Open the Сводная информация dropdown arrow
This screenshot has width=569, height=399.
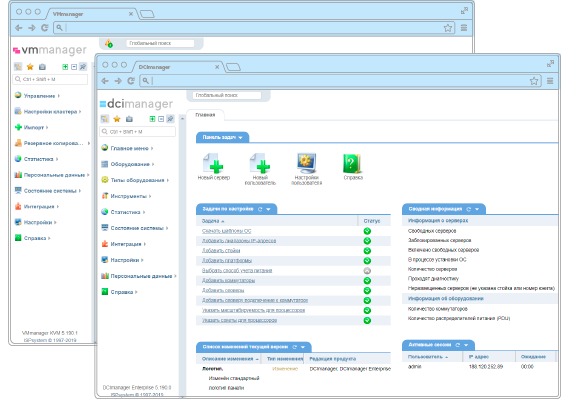coord(477,209)
